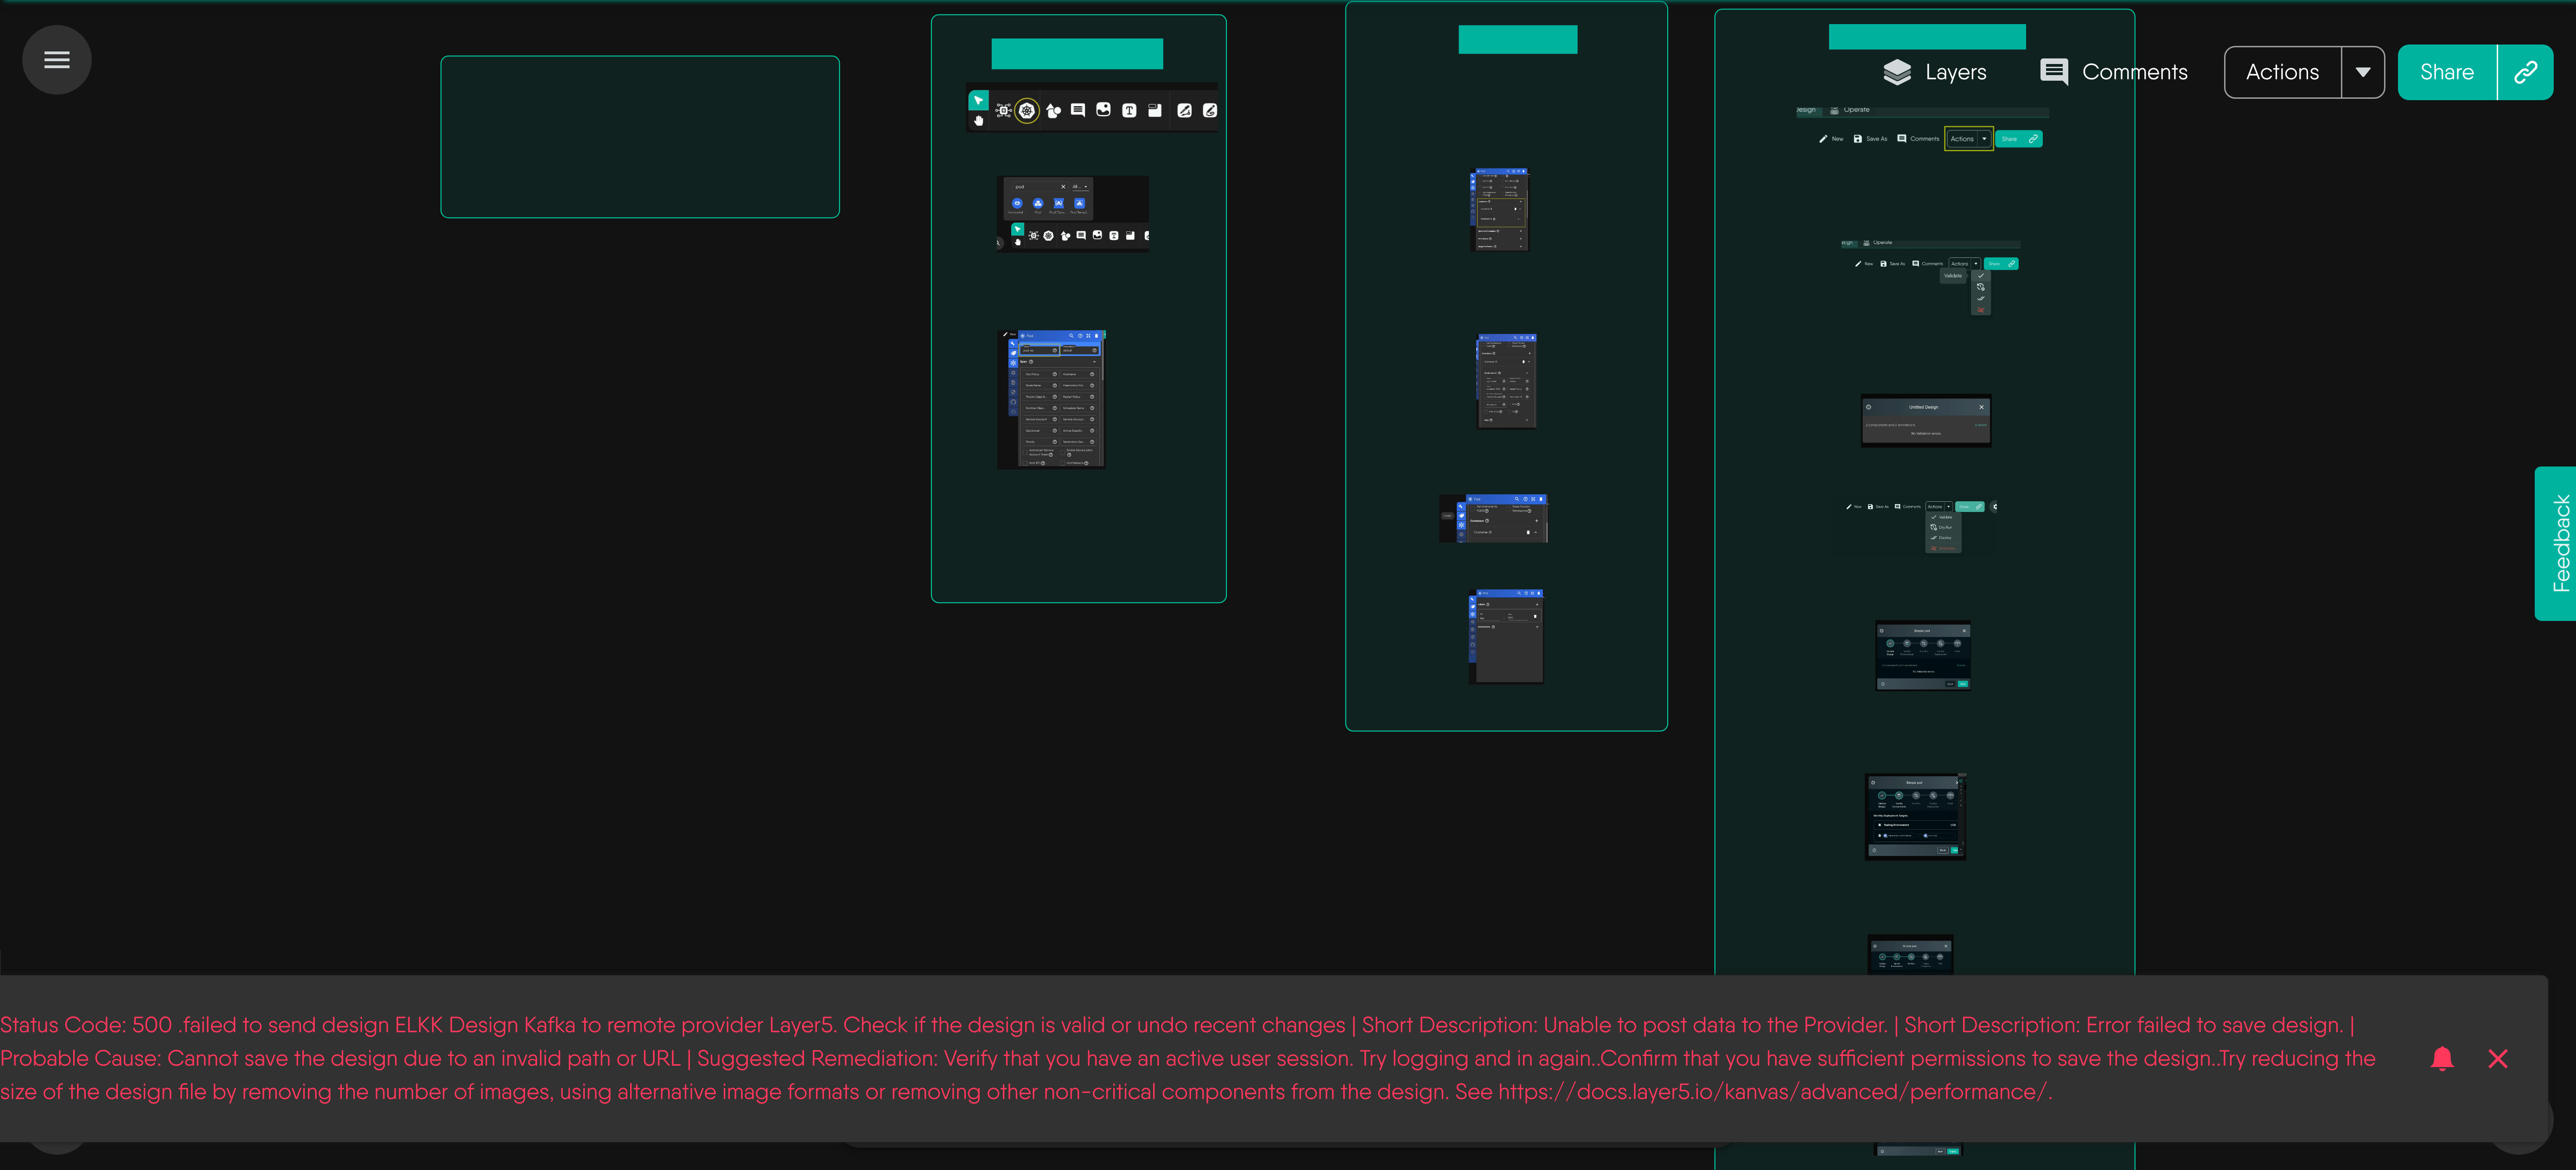Expand the Actions dropdown arrow
This screenshot has width=2576, height=1170.
click(2363, 72)
